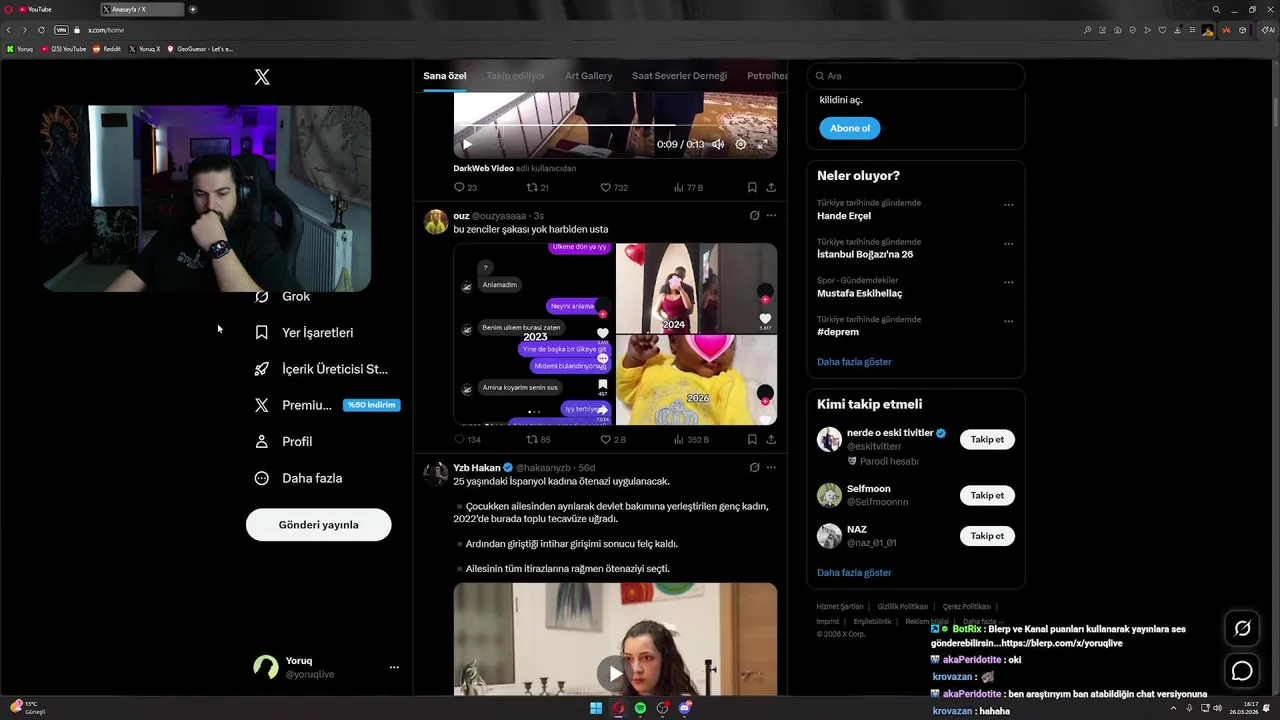This screenshot has height=720, width=1280.
Task: Open ouz's profile avatar
Action: (436, 222)
